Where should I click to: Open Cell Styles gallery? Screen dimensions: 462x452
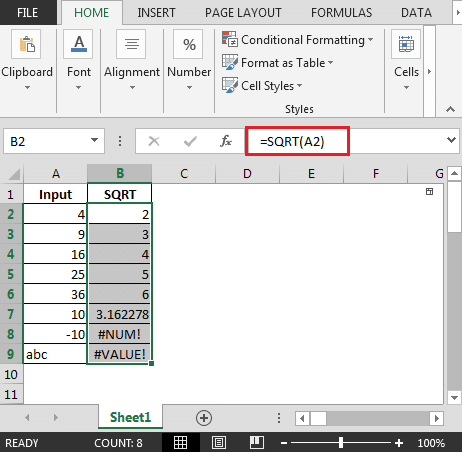262,86
